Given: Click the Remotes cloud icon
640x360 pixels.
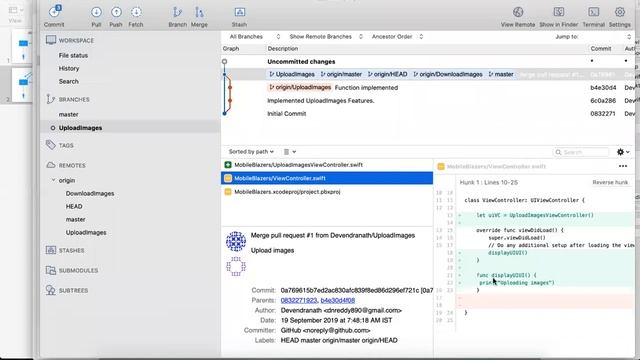Looking at the screenshot, I should 51,165.
